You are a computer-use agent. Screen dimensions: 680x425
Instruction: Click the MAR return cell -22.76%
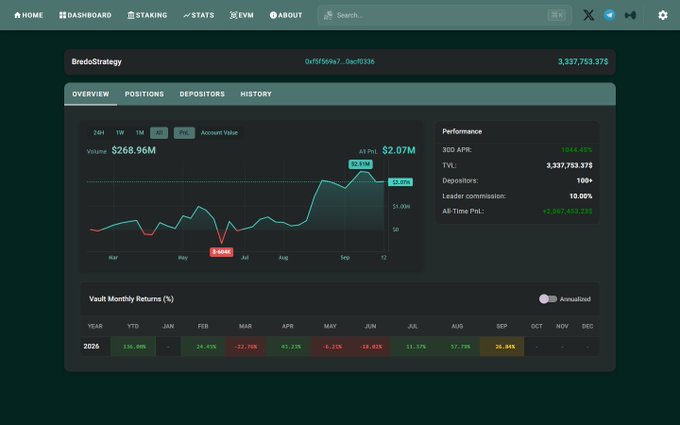(x=245, y=347)
